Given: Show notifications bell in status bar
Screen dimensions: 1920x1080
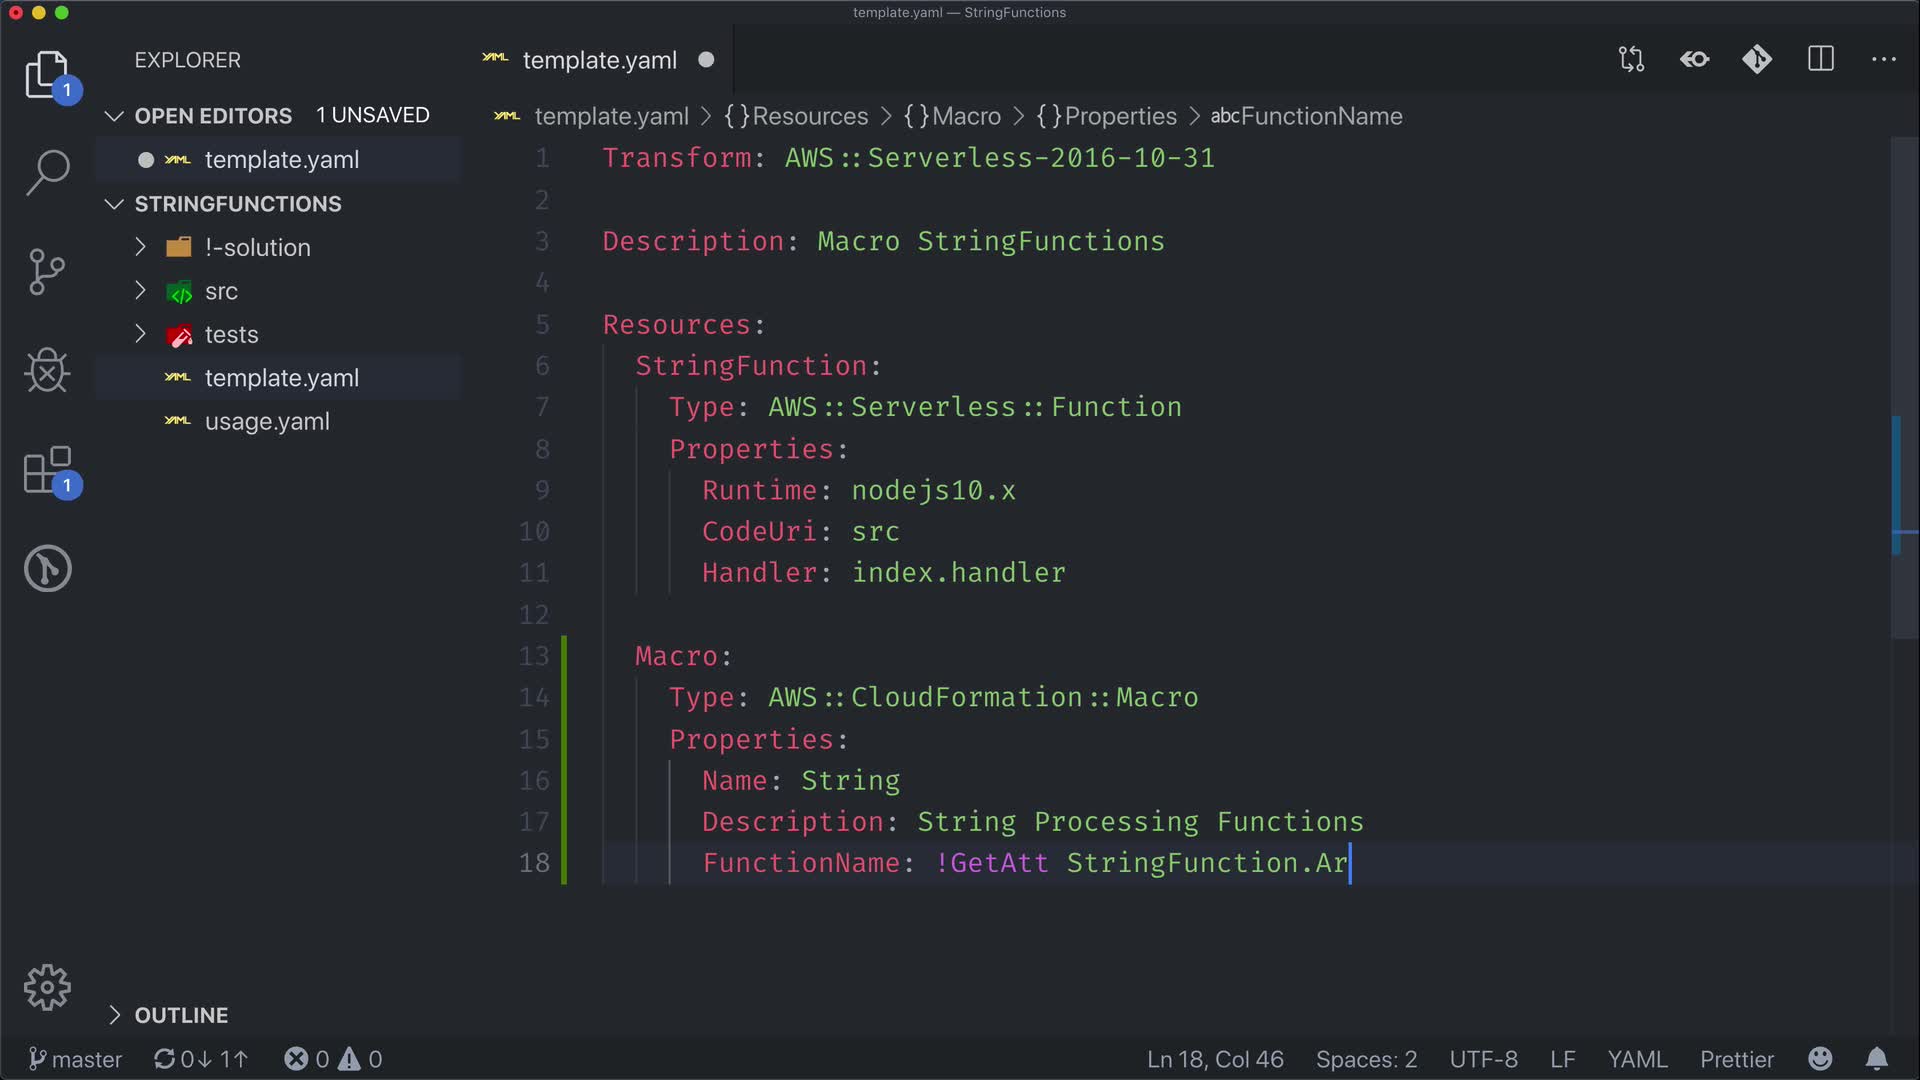Looking at the screenshot, I should (x=1877, y=1059).
